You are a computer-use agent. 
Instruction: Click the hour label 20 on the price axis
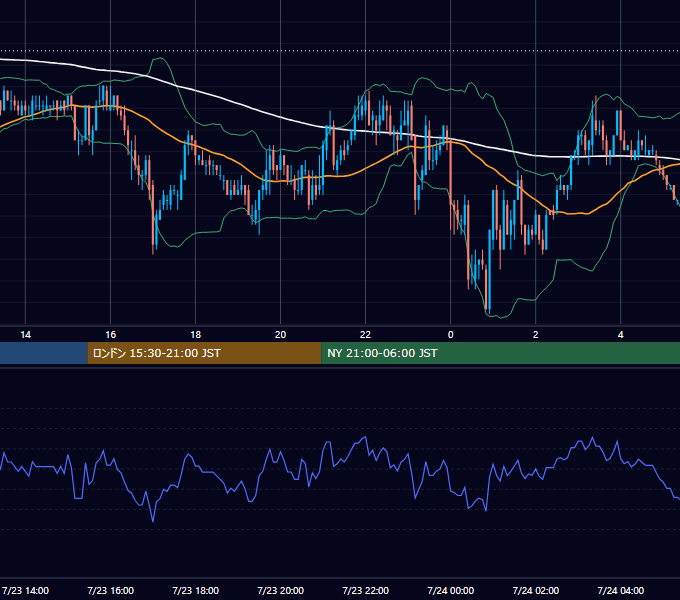[281, 335]
